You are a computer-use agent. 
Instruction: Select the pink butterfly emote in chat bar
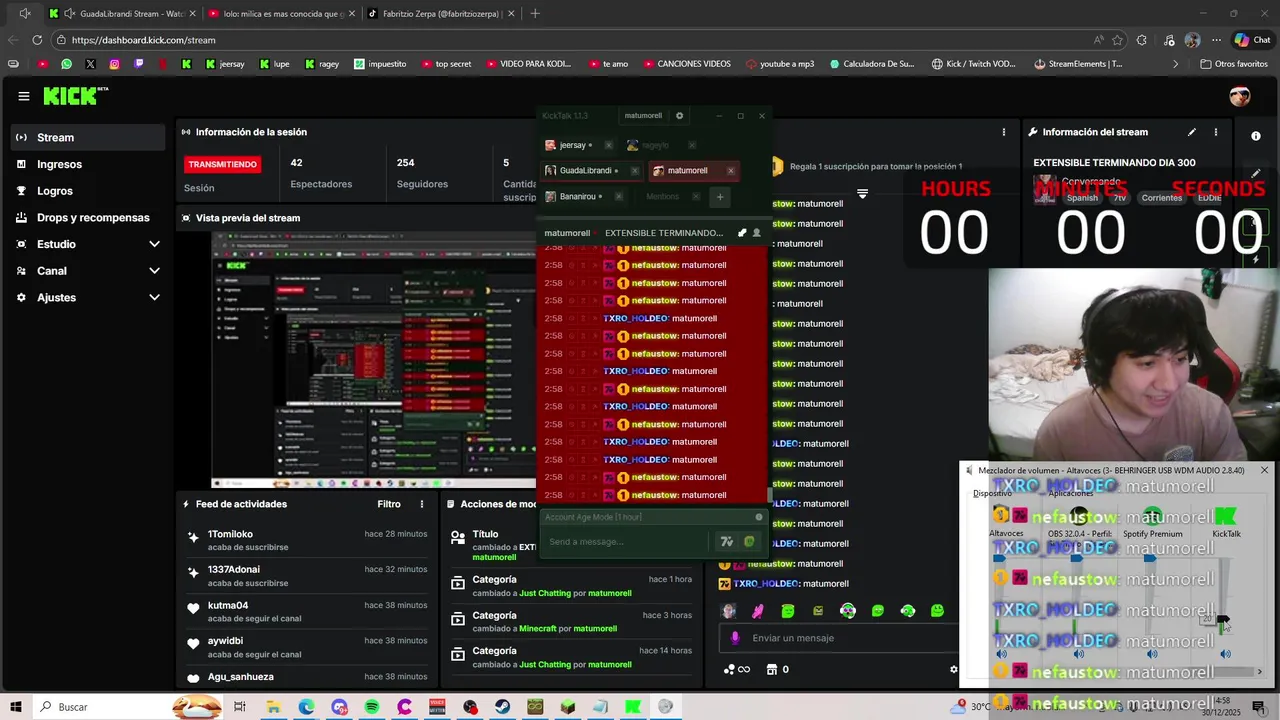[758, 611]
